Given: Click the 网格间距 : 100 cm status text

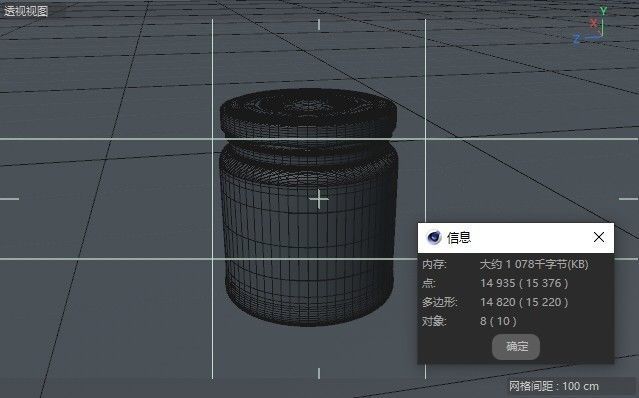Looking at the screenshot, I should [x=553, y=386].
